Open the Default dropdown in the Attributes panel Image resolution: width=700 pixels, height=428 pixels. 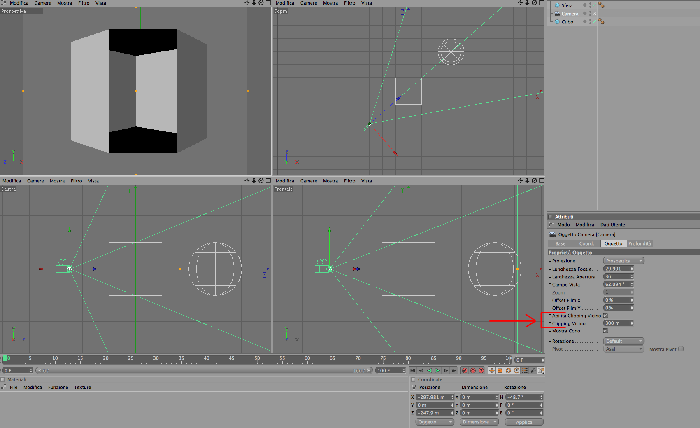click(x=623, y=341)
